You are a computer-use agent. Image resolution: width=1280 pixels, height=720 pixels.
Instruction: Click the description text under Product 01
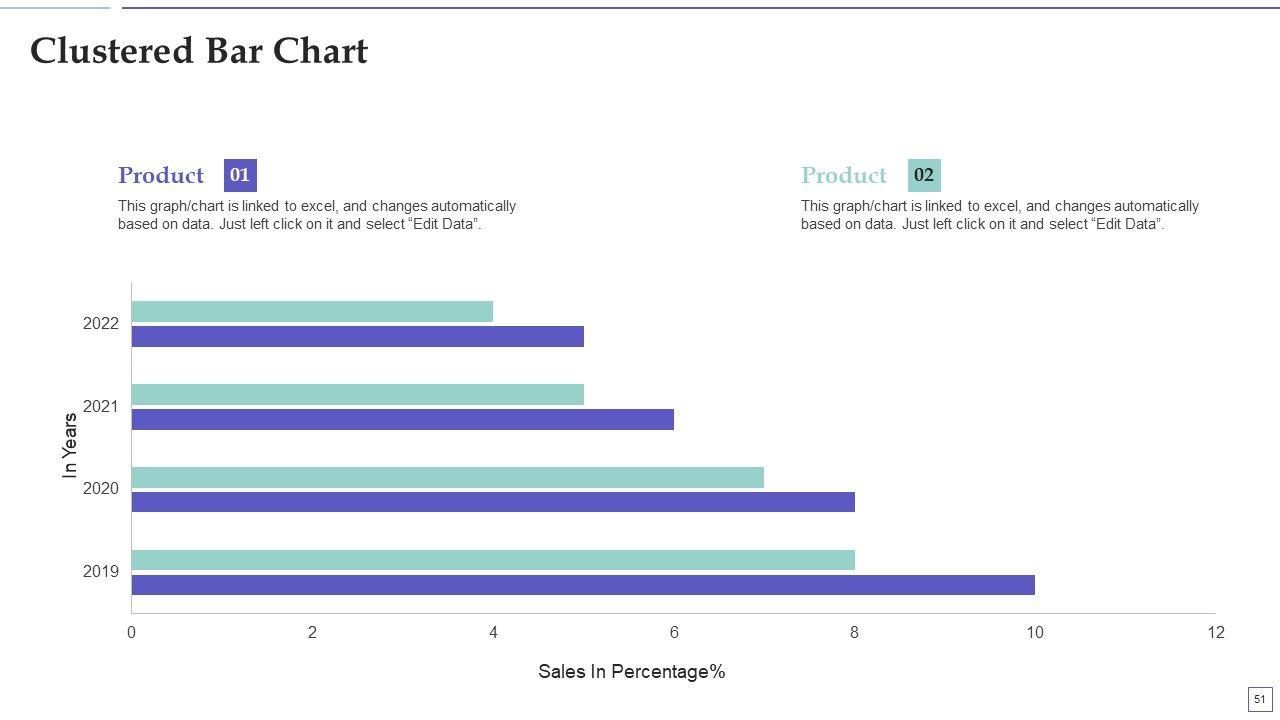[x=317, y=215]
